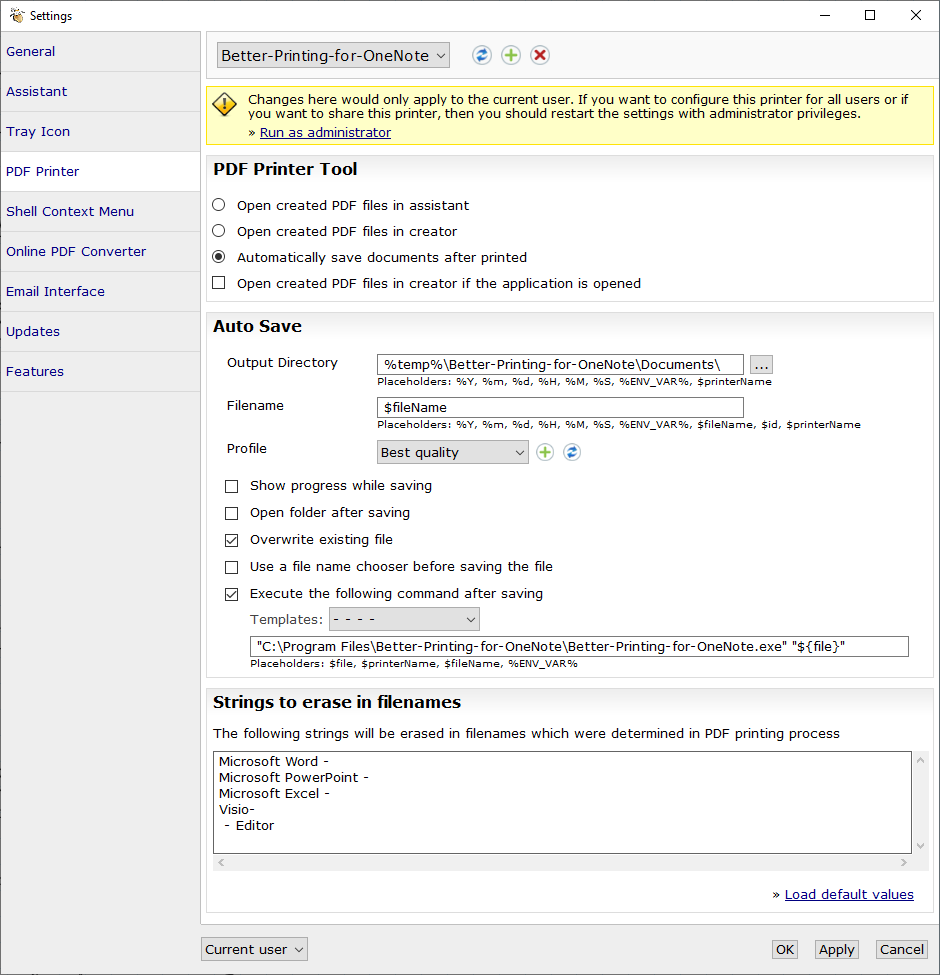Click the green plus icon to add a printer

510,55
